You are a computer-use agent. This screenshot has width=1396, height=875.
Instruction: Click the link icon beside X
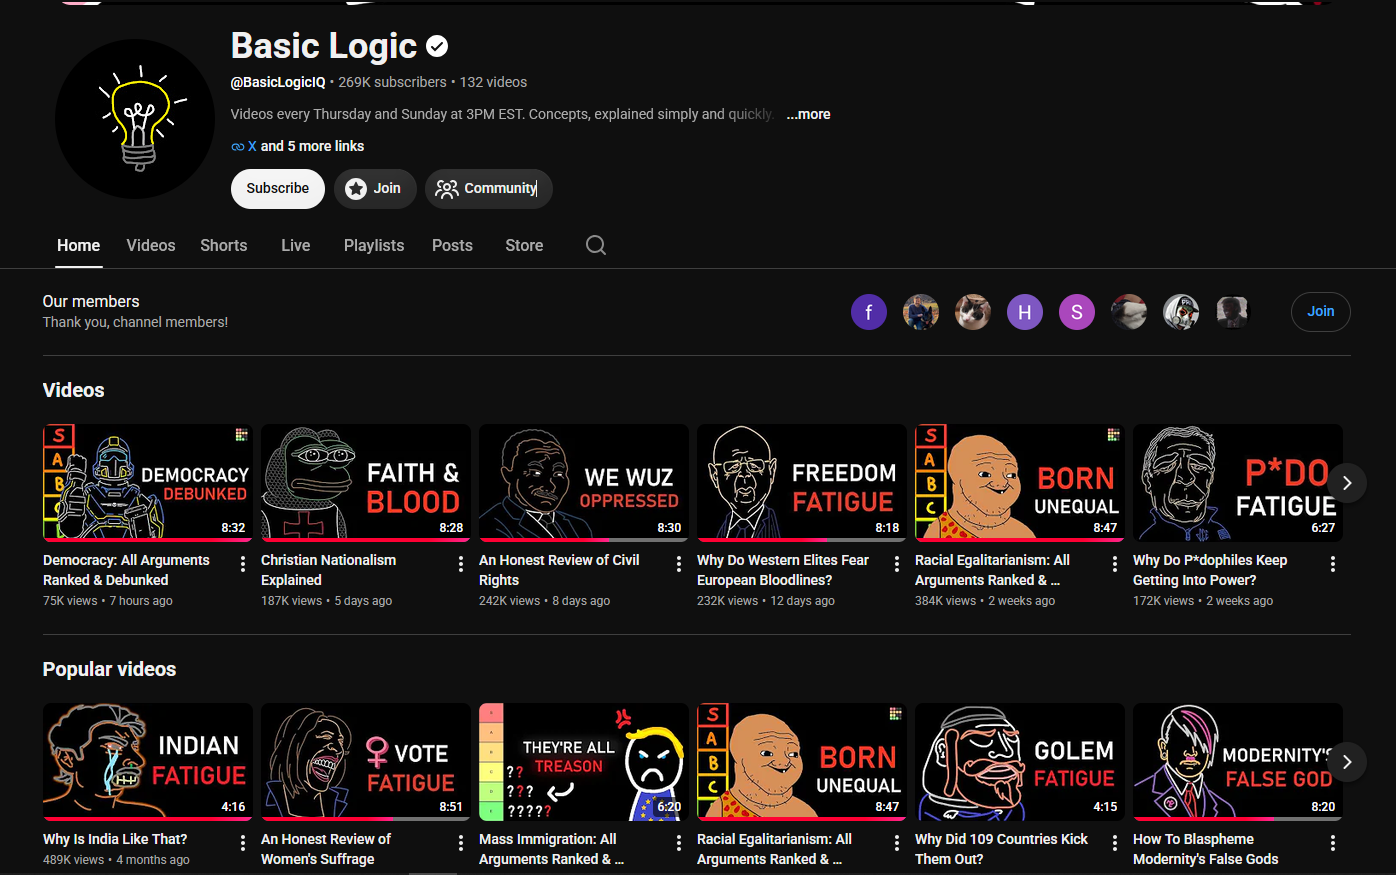238,146
